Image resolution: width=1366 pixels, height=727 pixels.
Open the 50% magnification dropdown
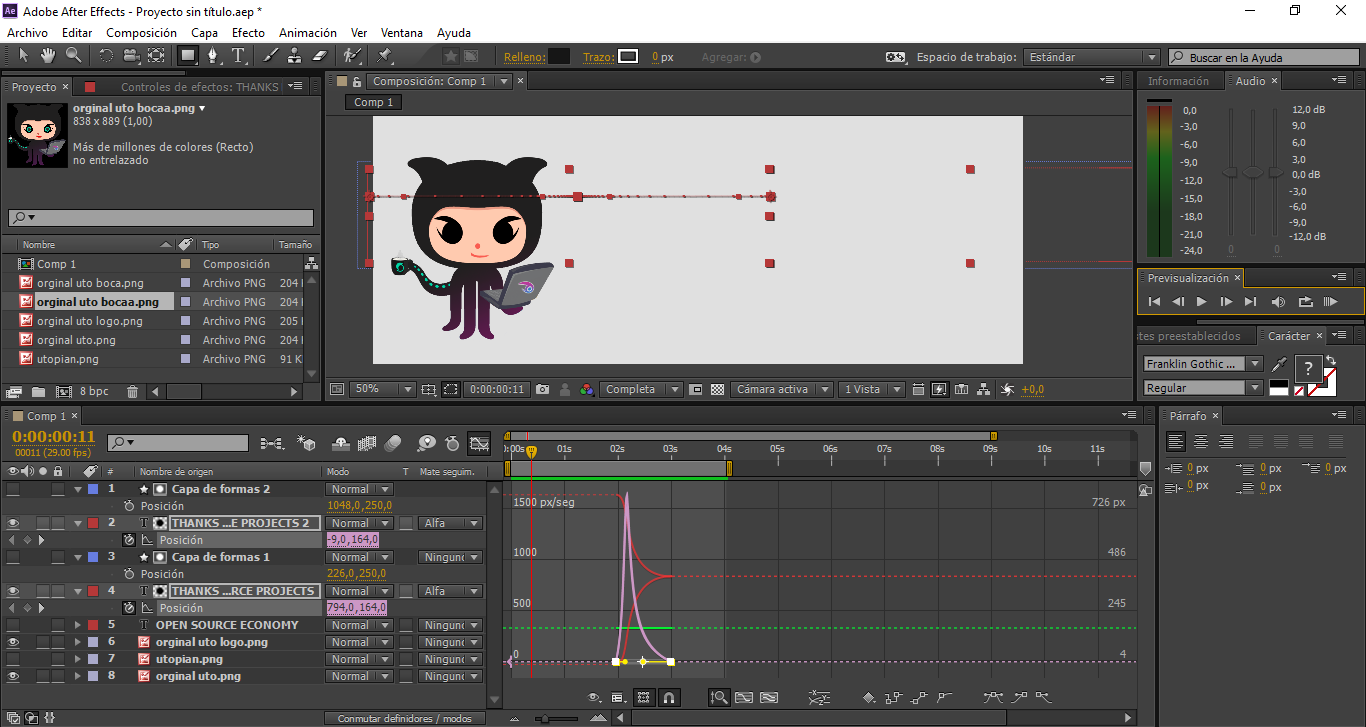(x=382, y=389)
